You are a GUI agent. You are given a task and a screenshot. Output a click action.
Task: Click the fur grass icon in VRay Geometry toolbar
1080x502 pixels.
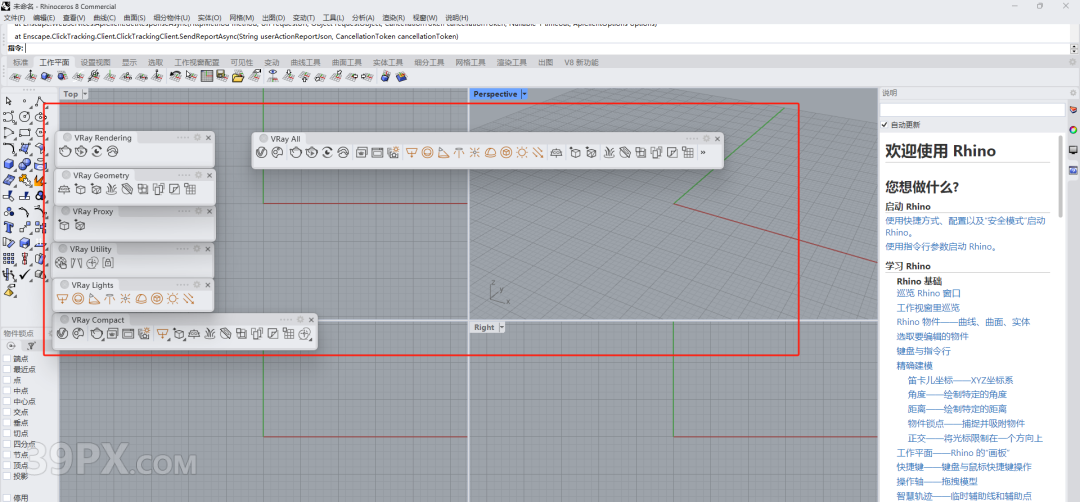[x=111, y=189]
